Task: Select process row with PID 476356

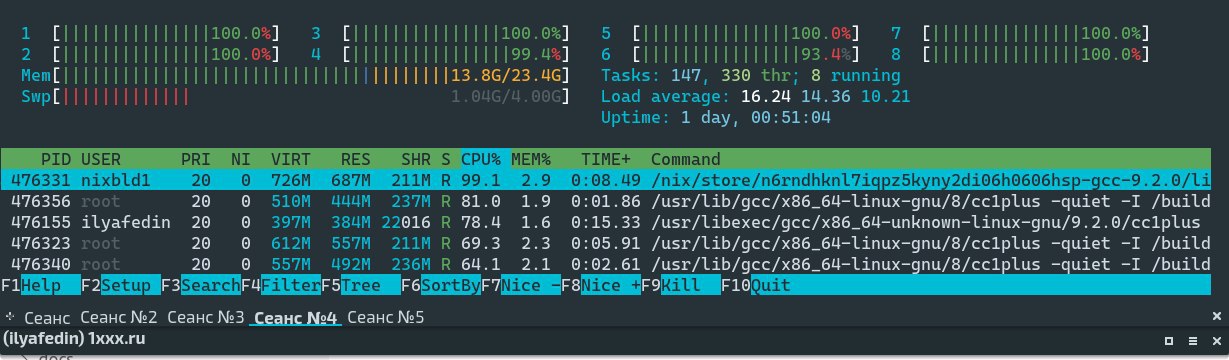Action: click(x=606, y=201)
